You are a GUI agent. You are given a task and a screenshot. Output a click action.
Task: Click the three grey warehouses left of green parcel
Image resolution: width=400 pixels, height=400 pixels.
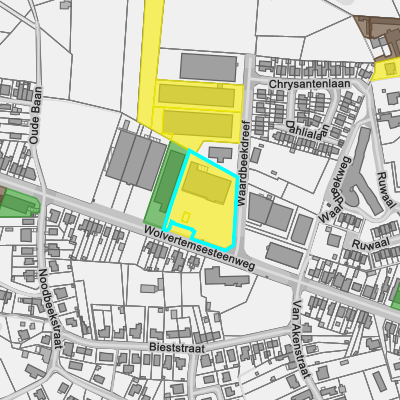[x=136, y=160]
